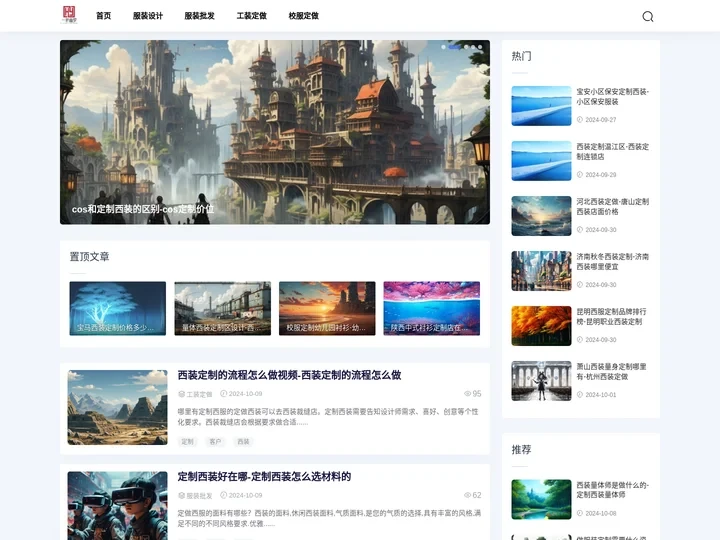Click the clock icon beside date 2024-09-29

click(x=580, y=174)
